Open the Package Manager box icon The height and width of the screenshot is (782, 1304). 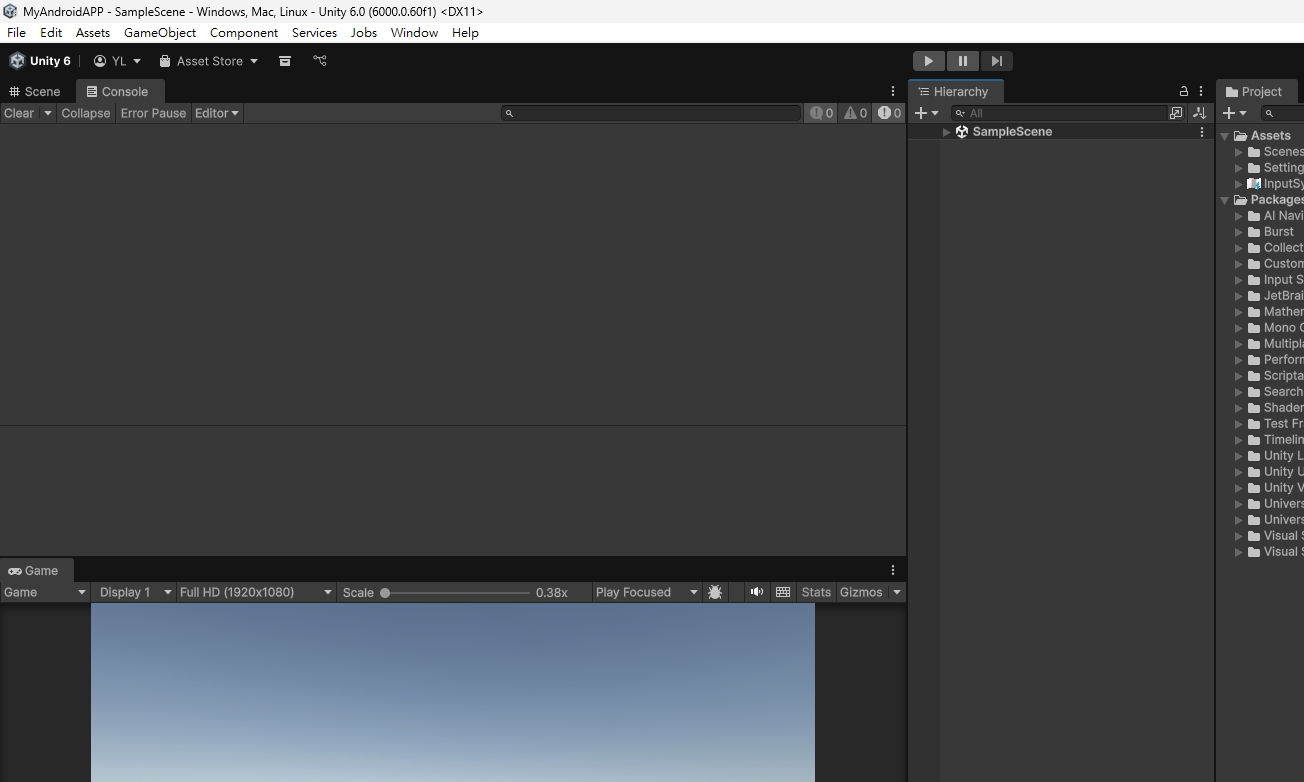click(x=285, y=61)
